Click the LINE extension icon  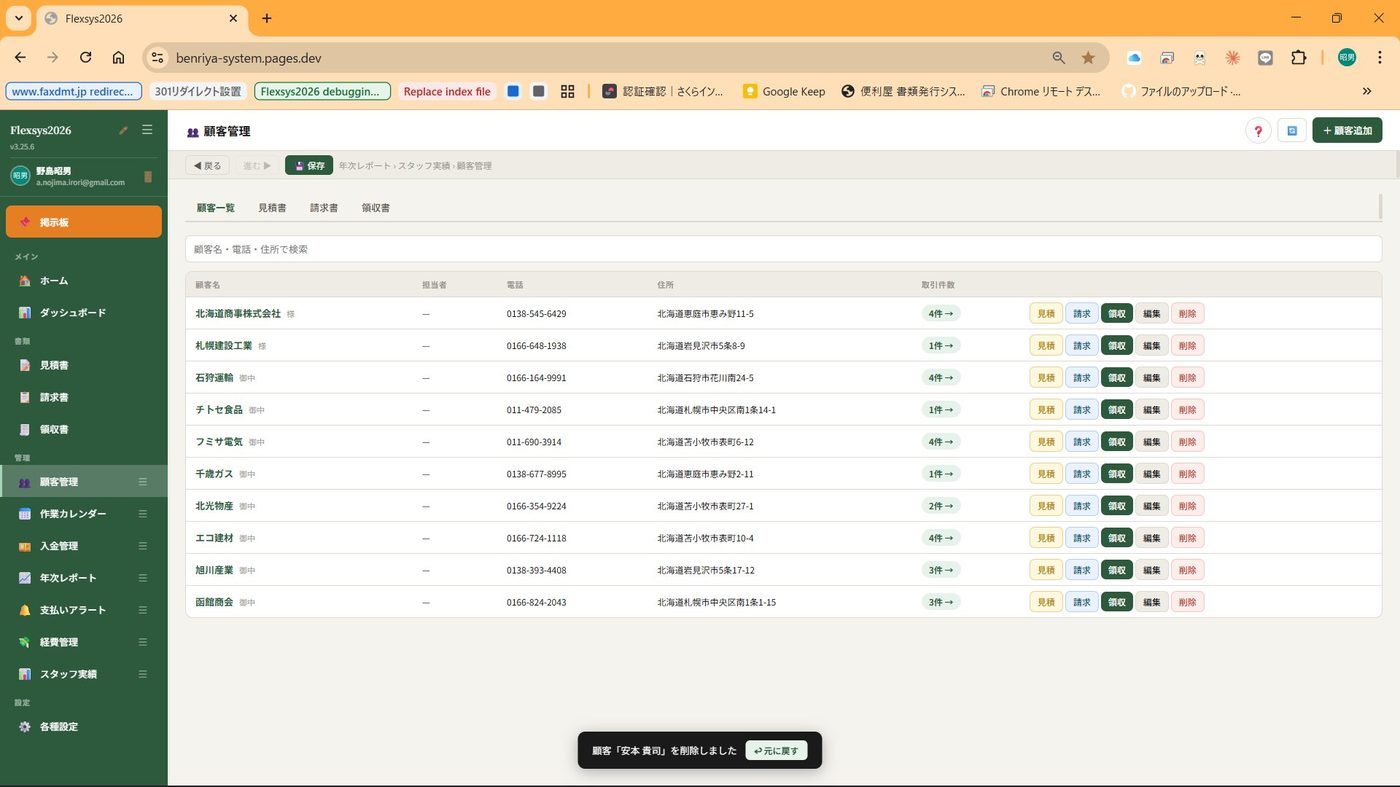click(1266, 58)
